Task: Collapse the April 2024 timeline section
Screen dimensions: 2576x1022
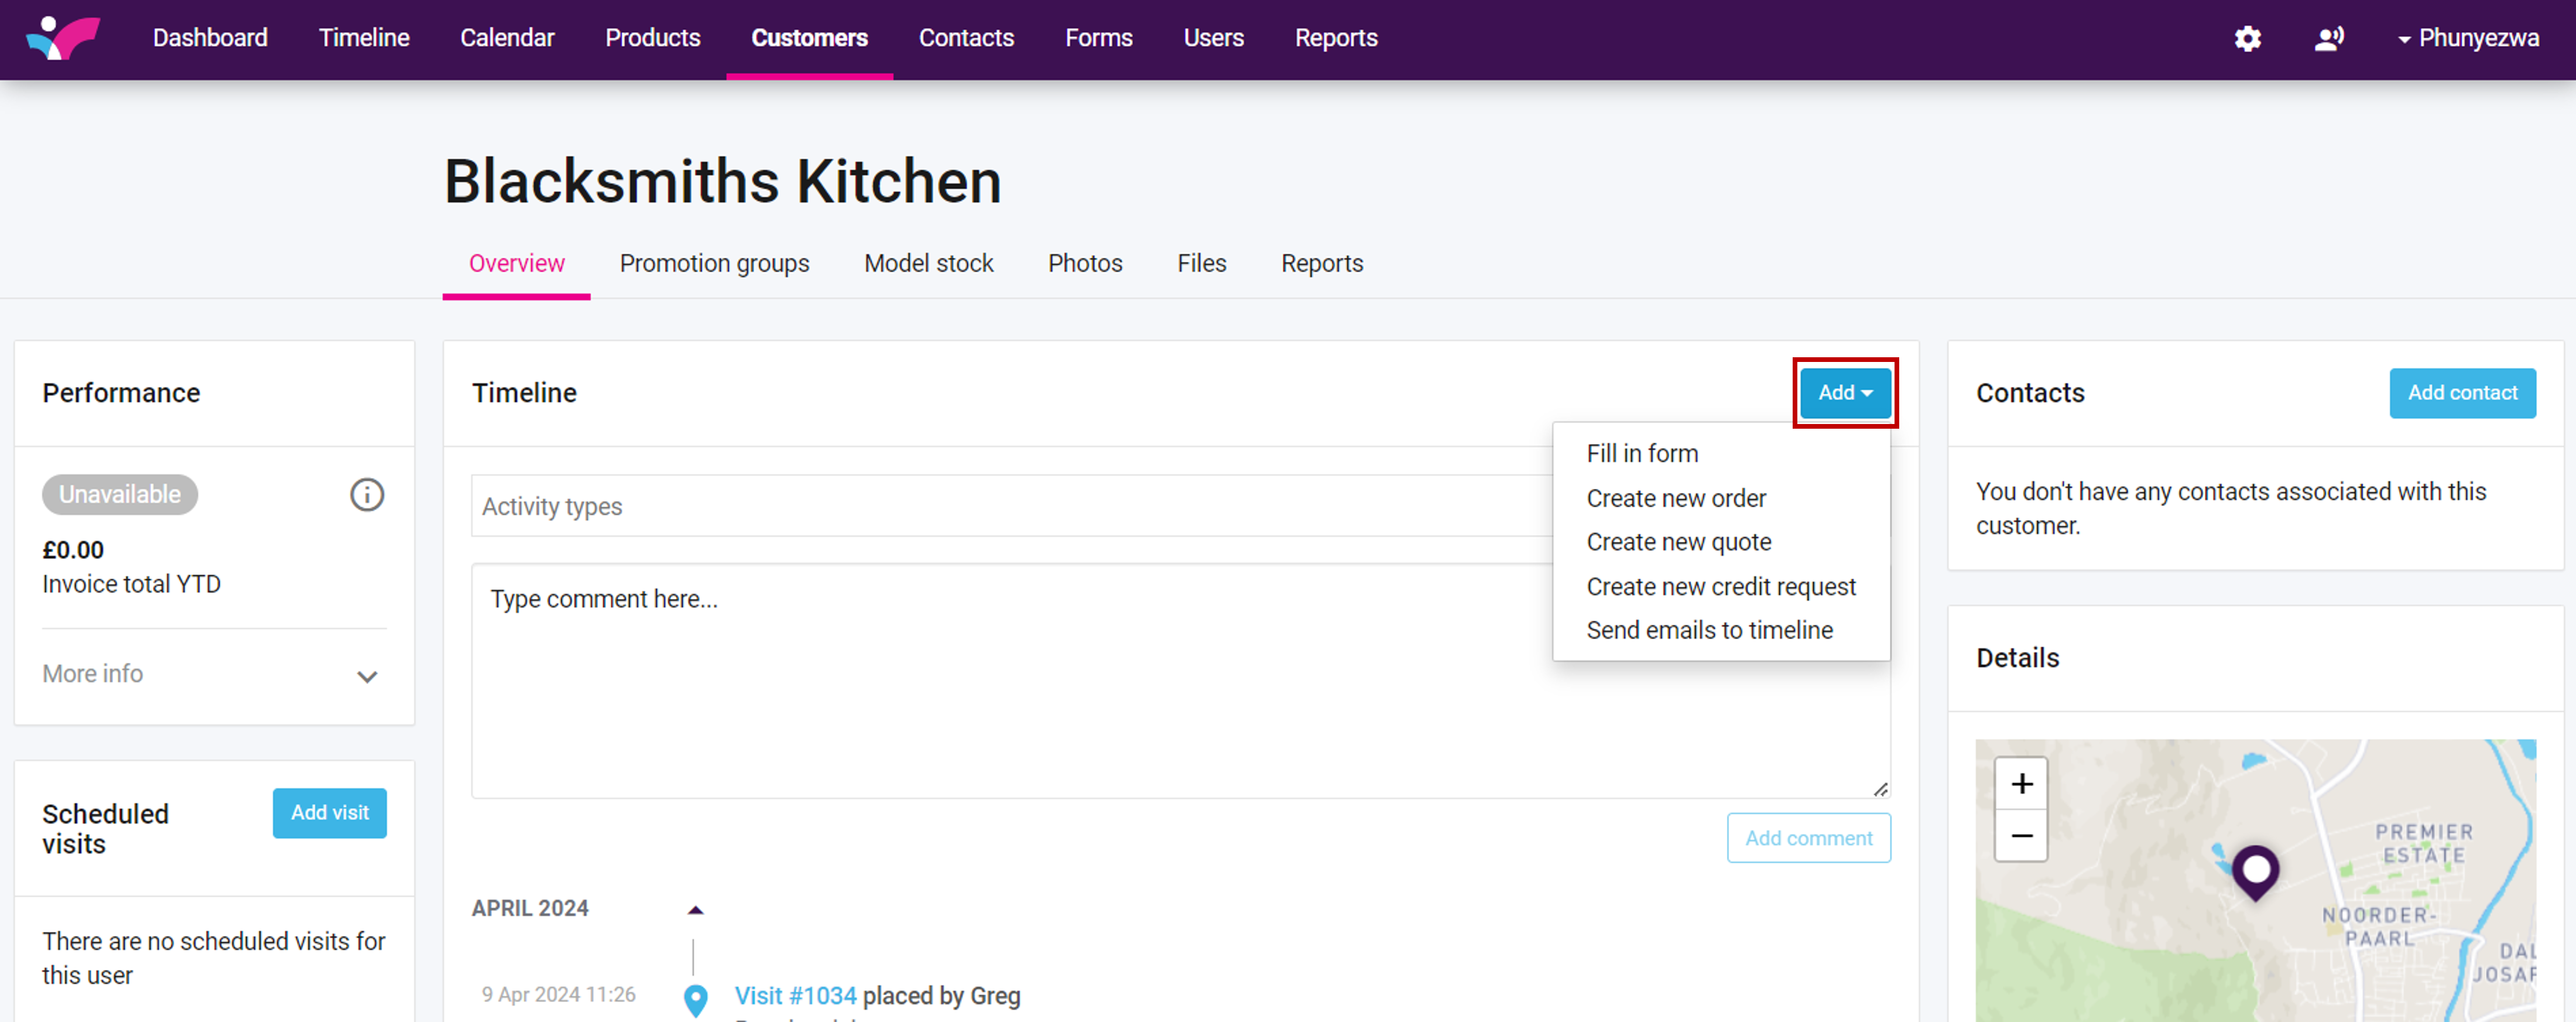Action: [695, 910]
